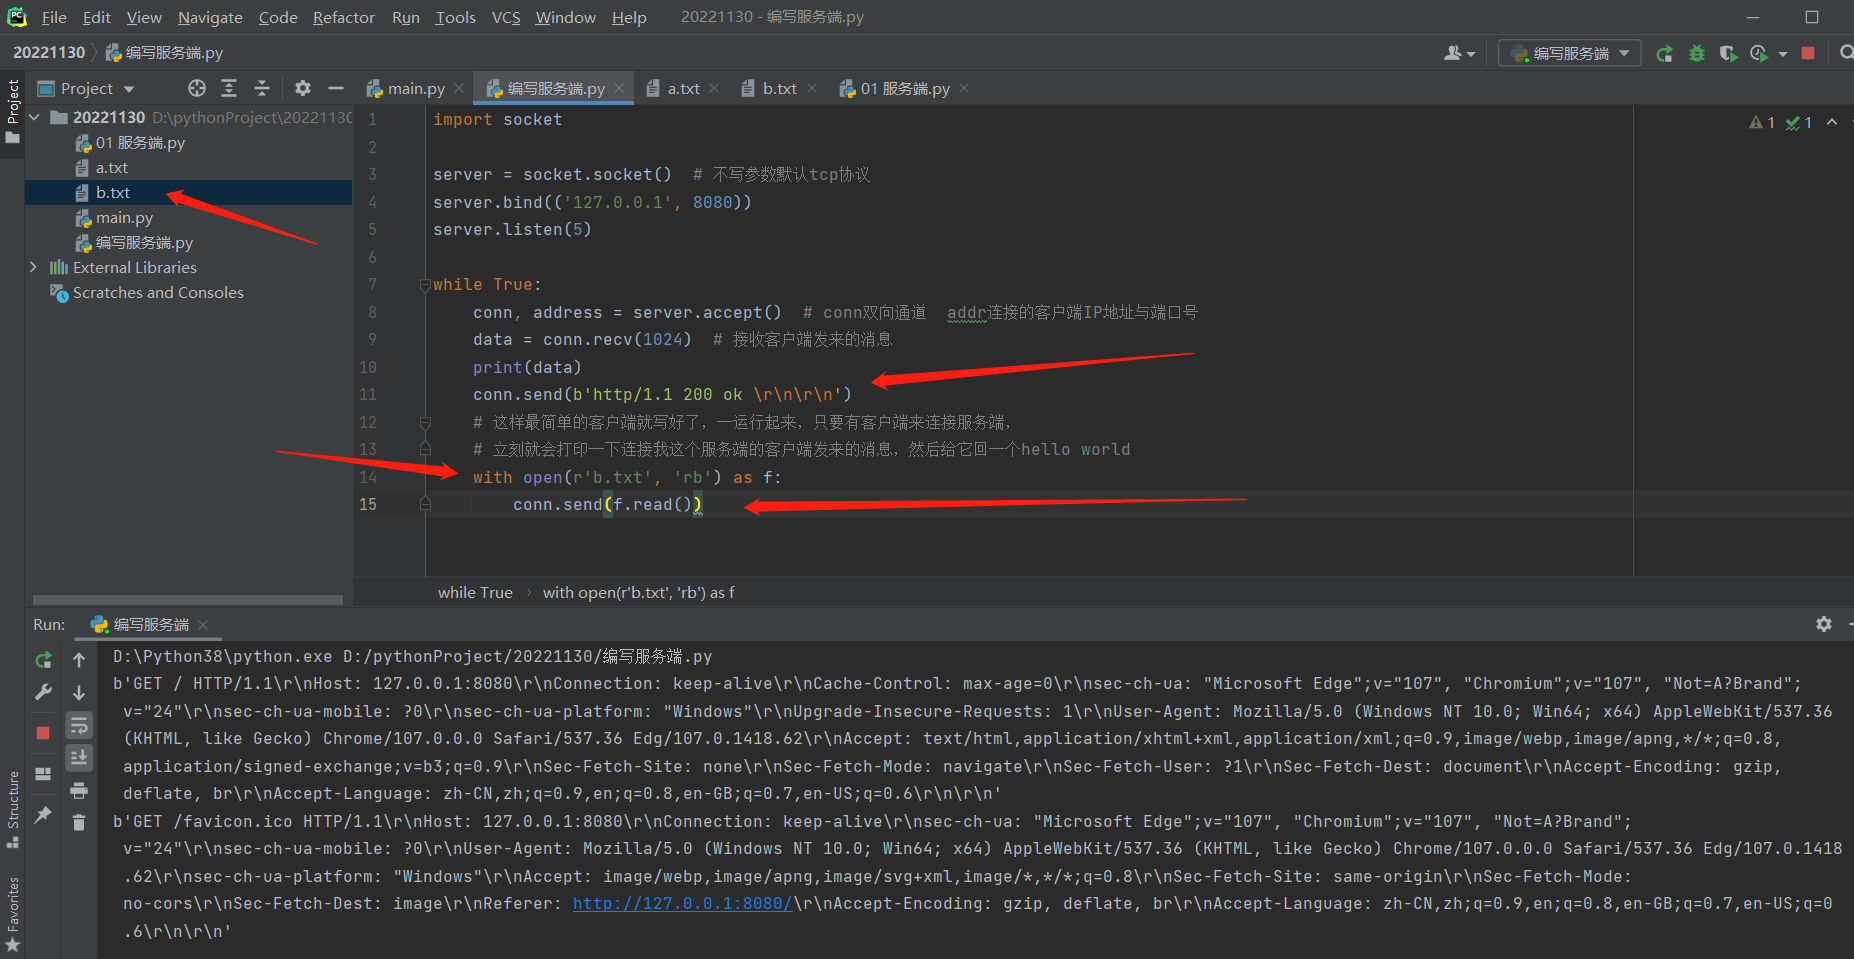
Task: Toggle soft-wrap in Run console
Action: [x=79, y=725]
